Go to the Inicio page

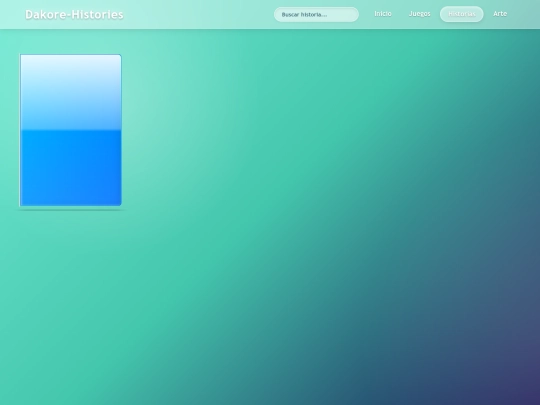(383, 14)
